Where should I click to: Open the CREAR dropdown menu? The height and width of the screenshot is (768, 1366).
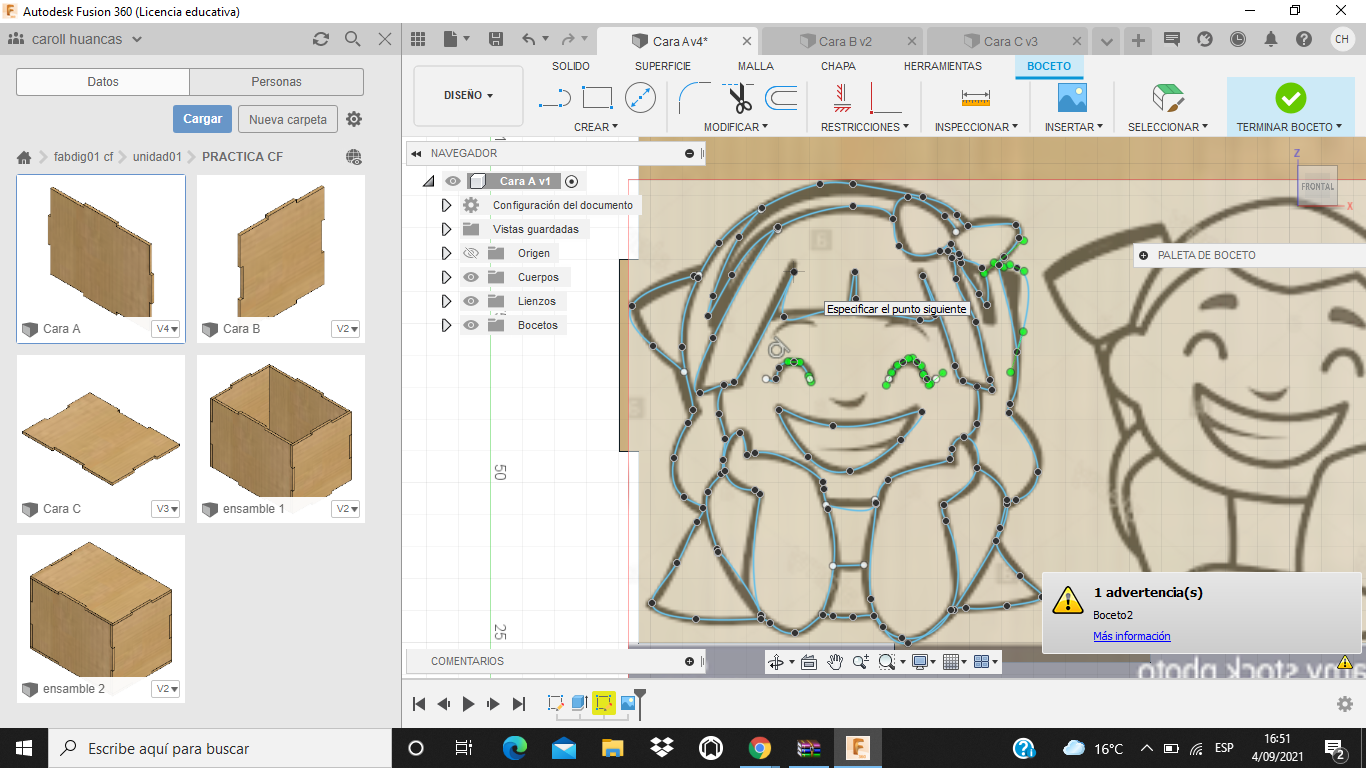pos(596,127)
